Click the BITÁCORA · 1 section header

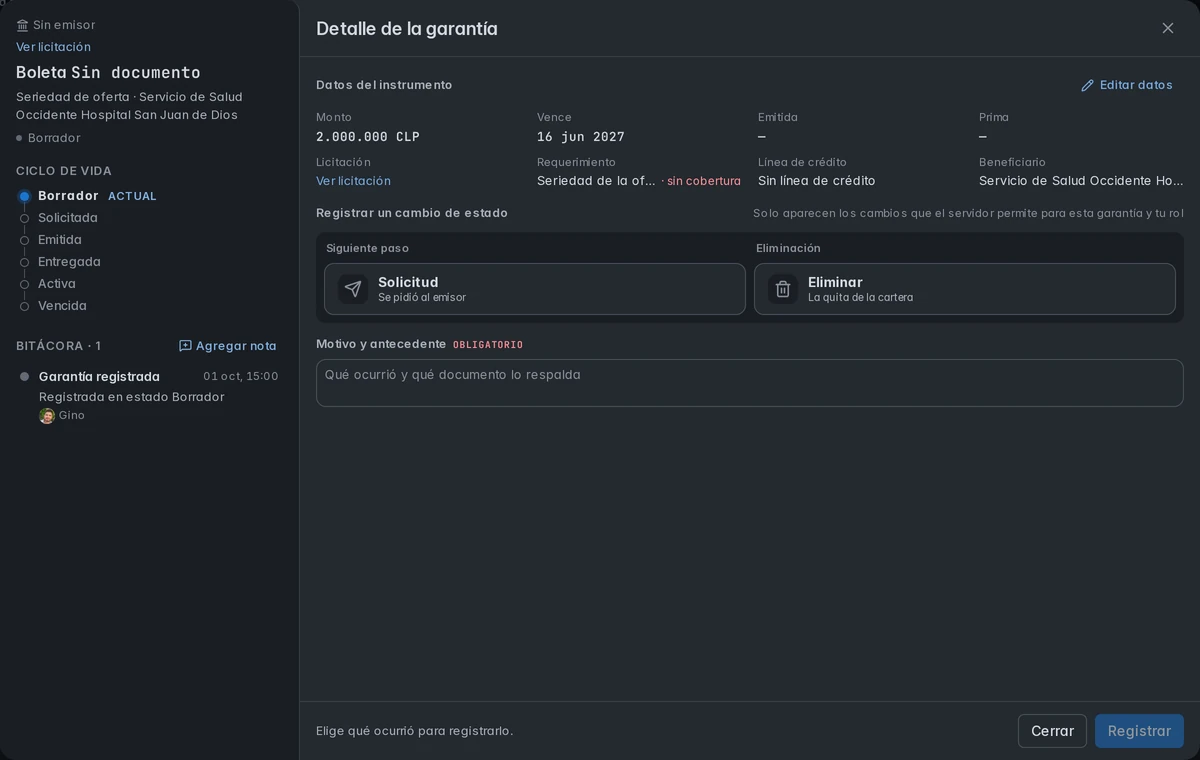58,346
